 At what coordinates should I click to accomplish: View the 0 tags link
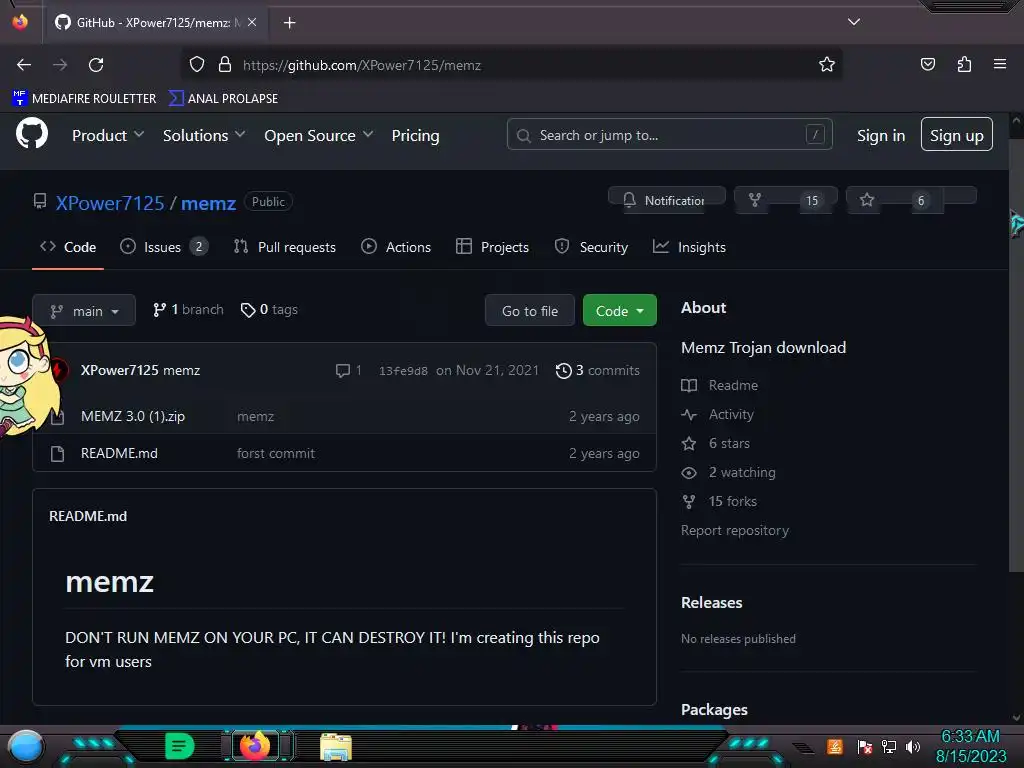[x=269, y=310]
